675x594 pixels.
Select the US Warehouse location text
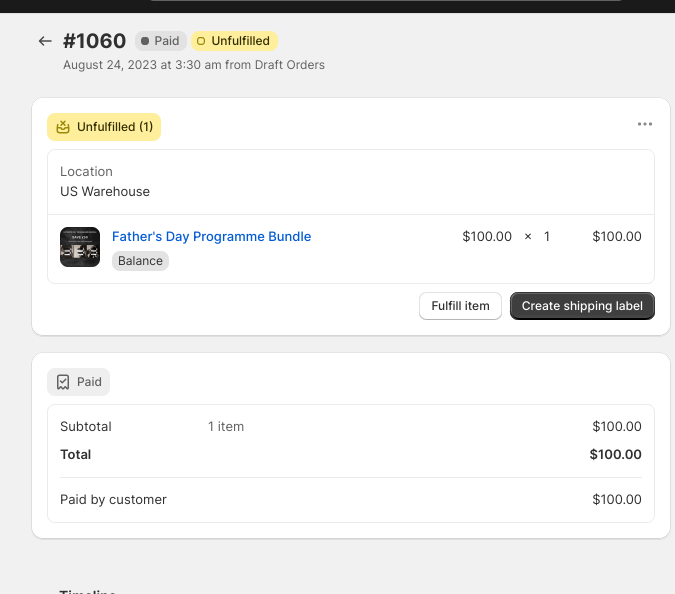(x=105, y=191)
